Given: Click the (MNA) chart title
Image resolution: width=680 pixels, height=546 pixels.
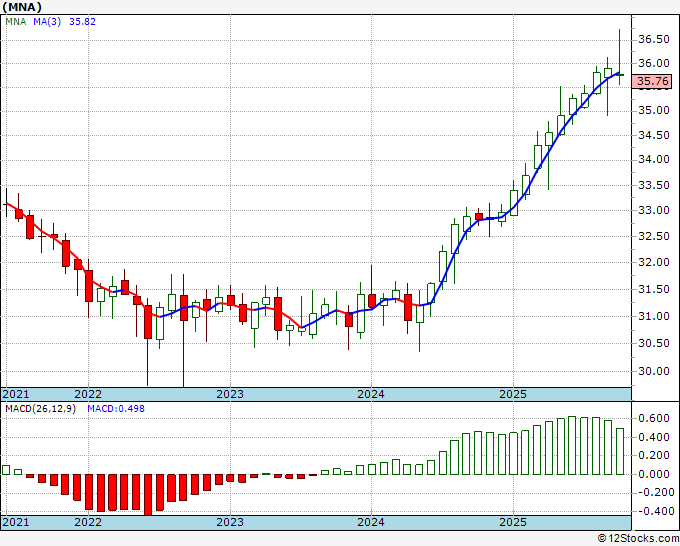Looking at the screenshot, I should pyautogui.click(x=22, y=7).
